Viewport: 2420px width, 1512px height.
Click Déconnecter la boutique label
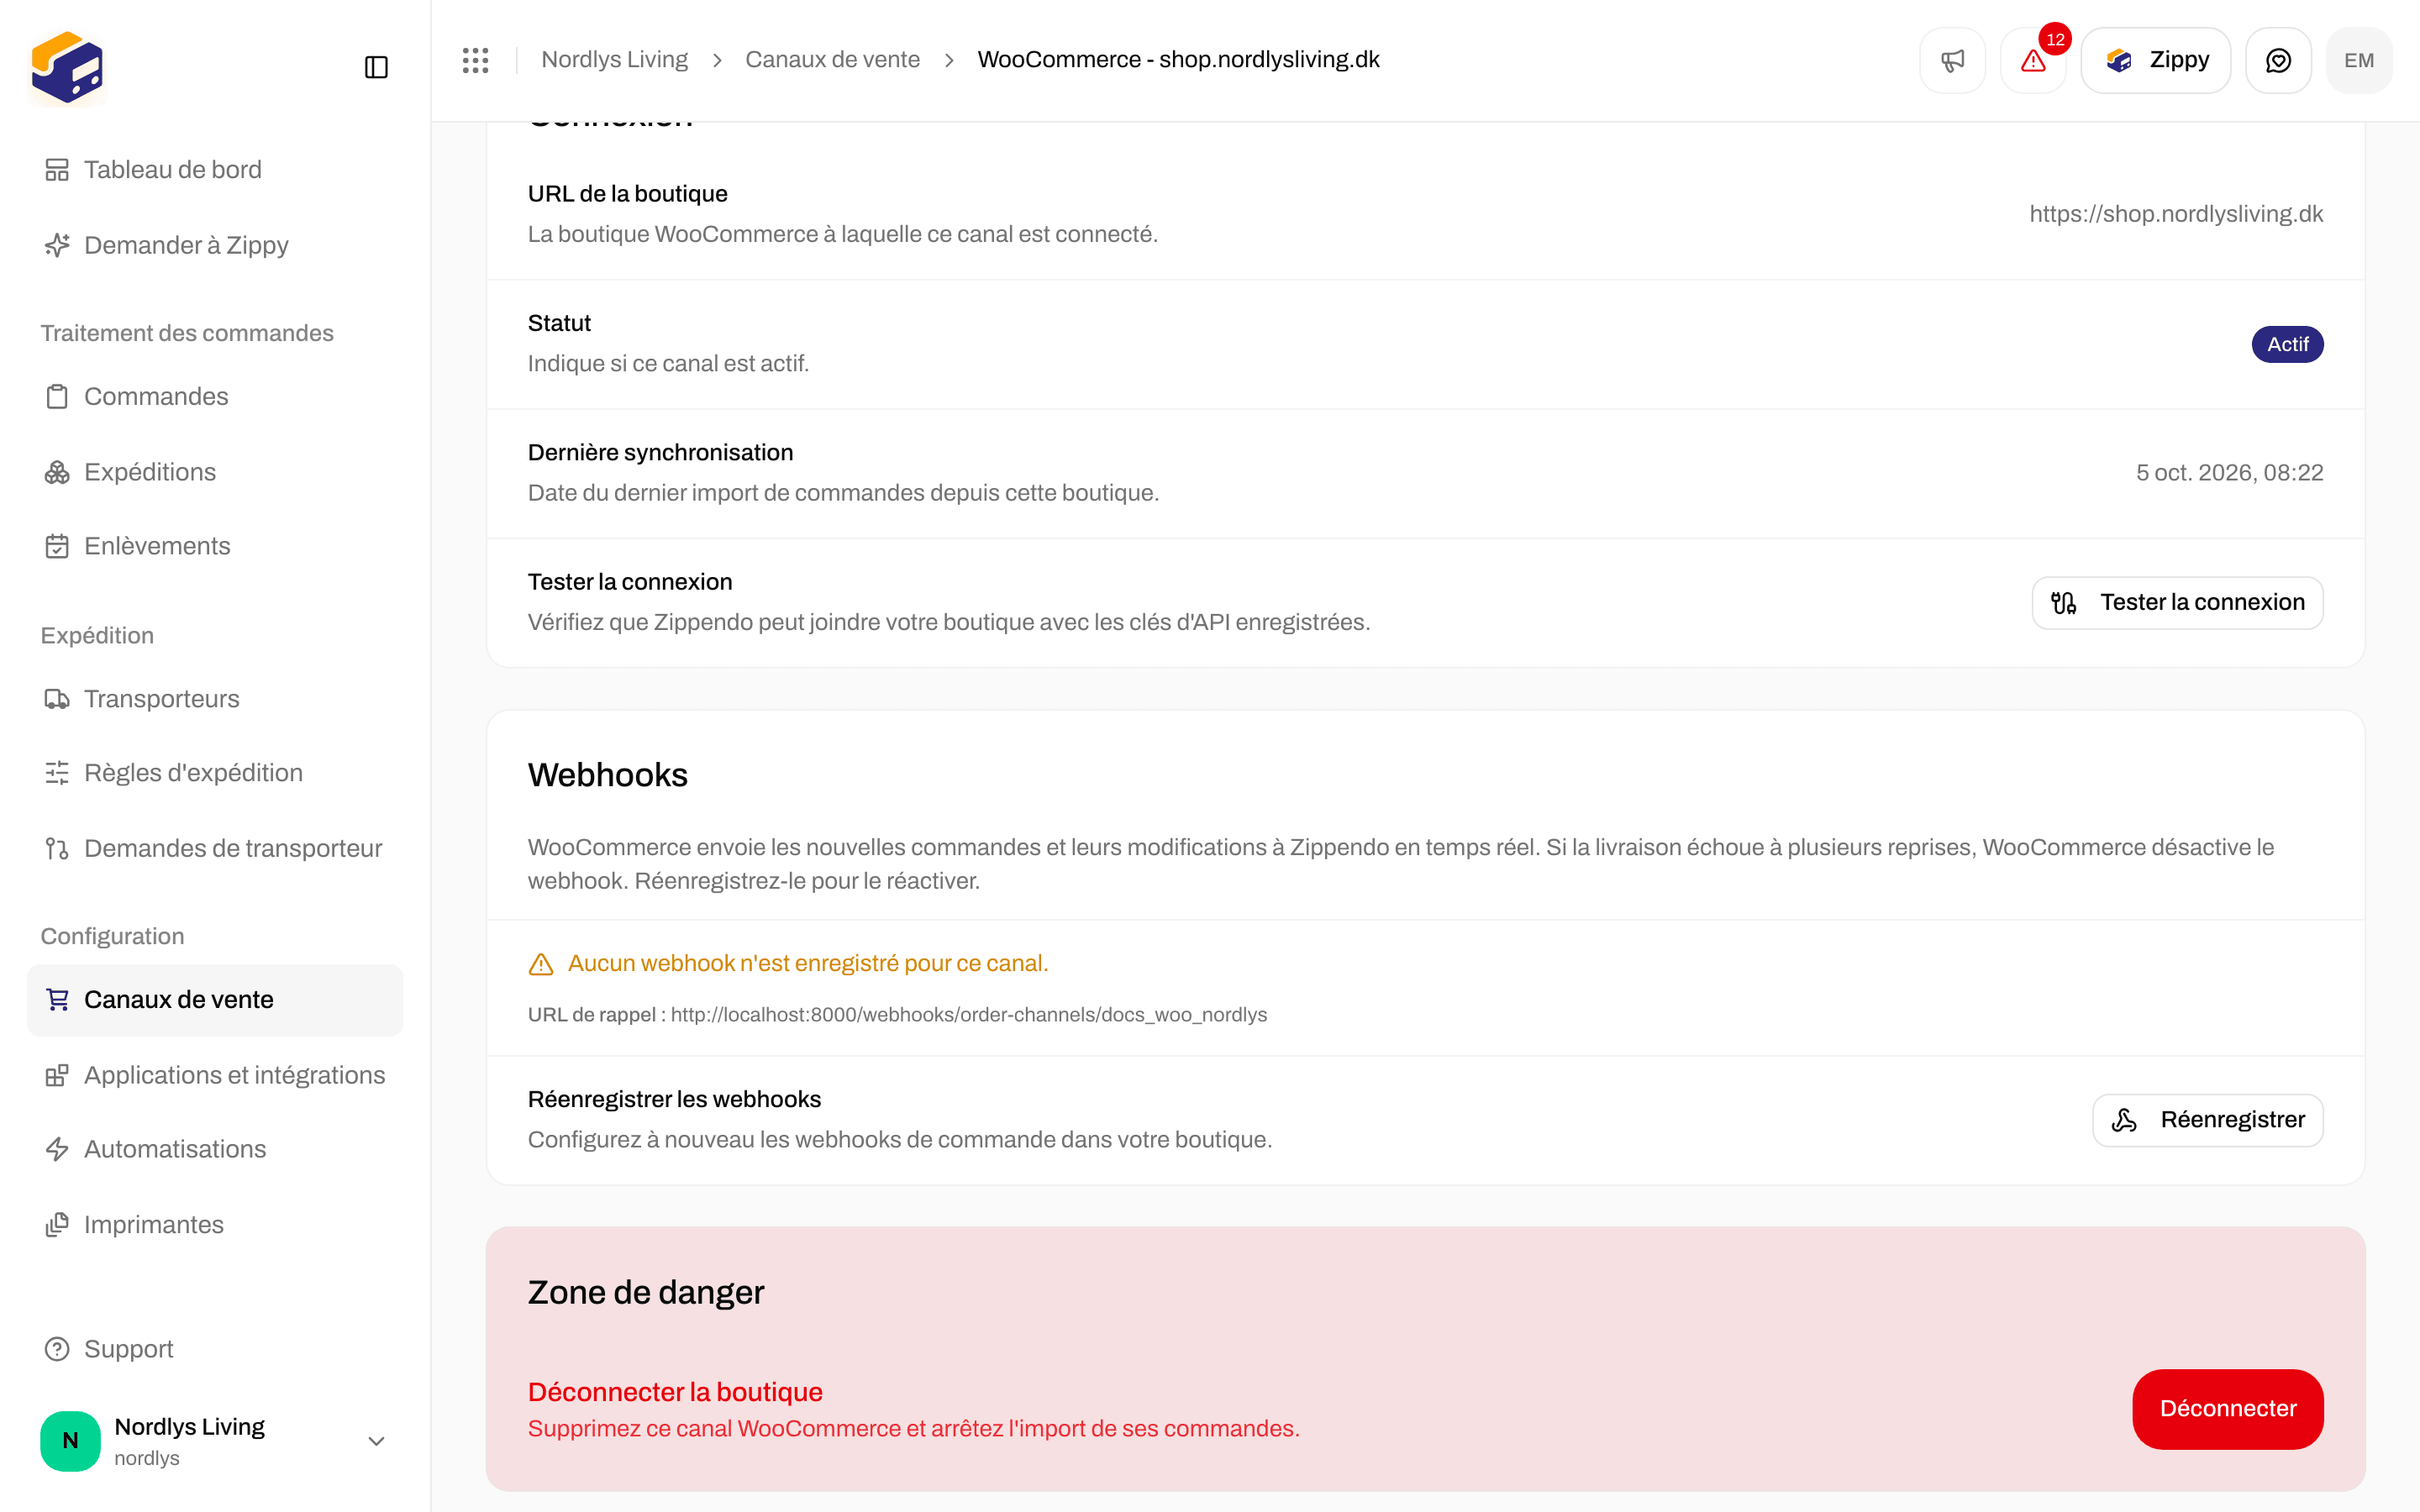pyautogui.click(x=675, y=1392)
